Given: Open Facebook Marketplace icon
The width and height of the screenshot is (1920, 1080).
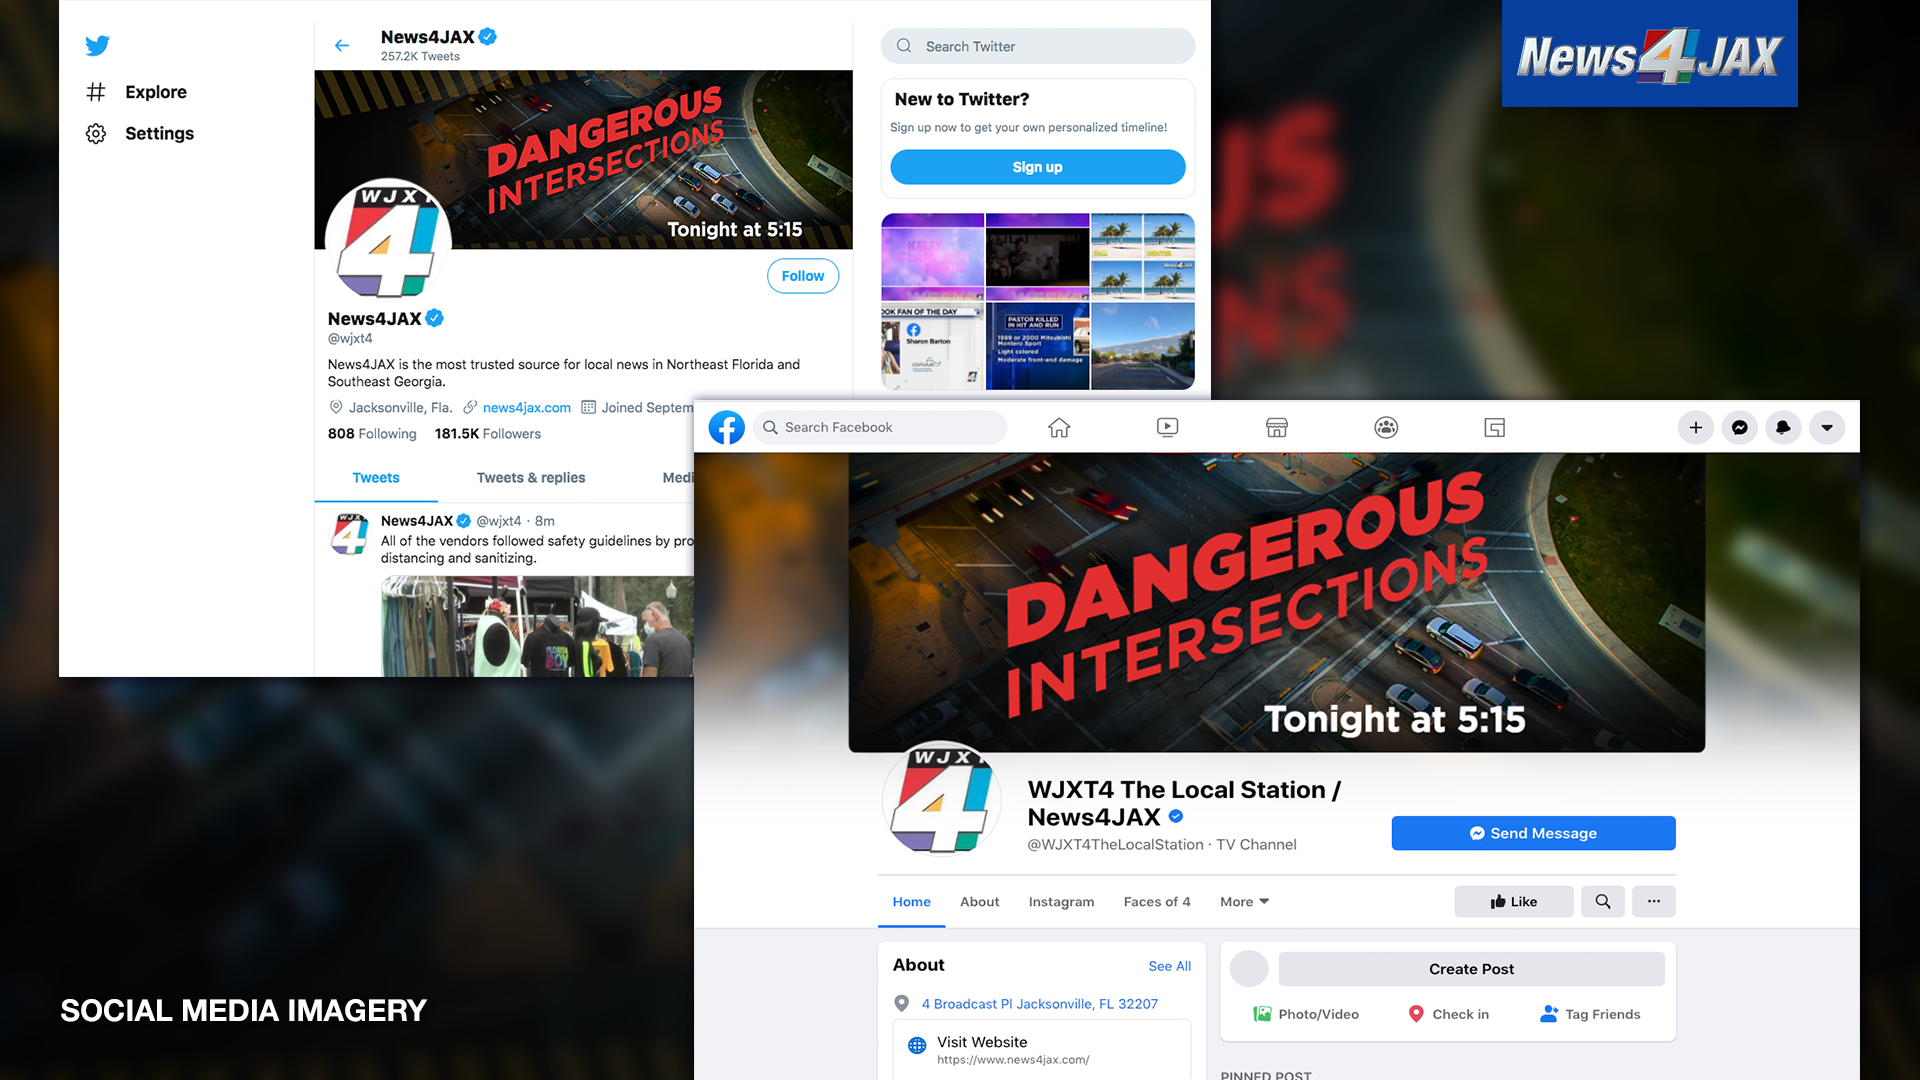Looking at the screenshot, I should click(x=1277, y=427).
